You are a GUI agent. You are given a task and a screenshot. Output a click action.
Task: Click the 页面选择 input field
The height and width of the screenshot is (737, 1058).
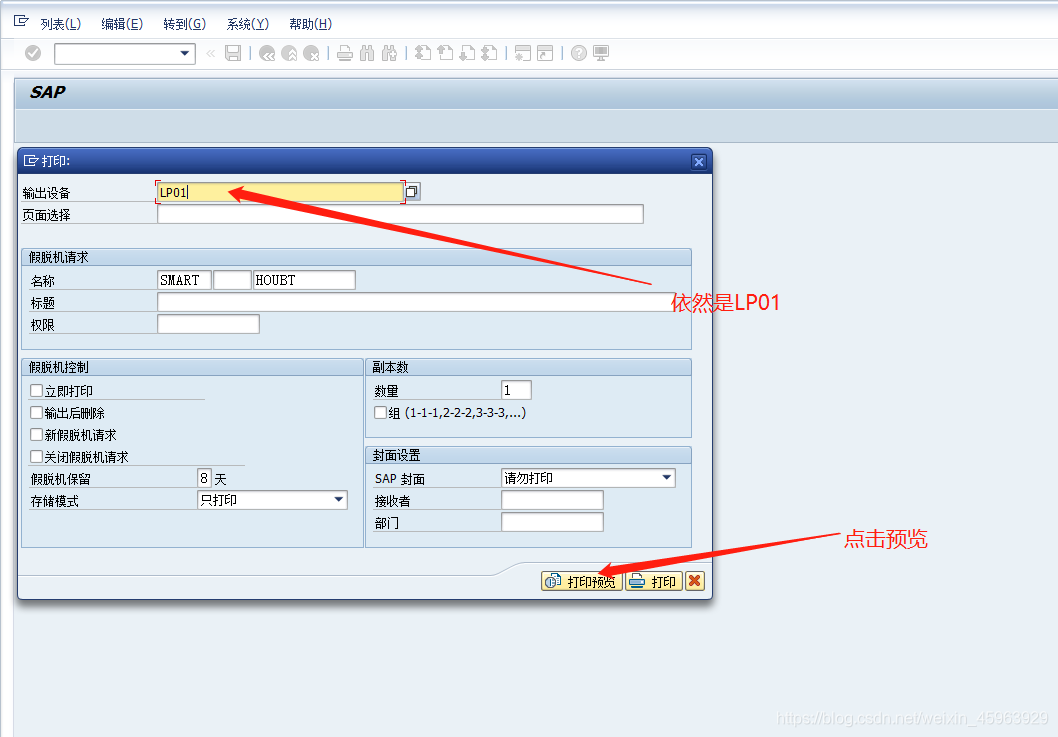401,214
